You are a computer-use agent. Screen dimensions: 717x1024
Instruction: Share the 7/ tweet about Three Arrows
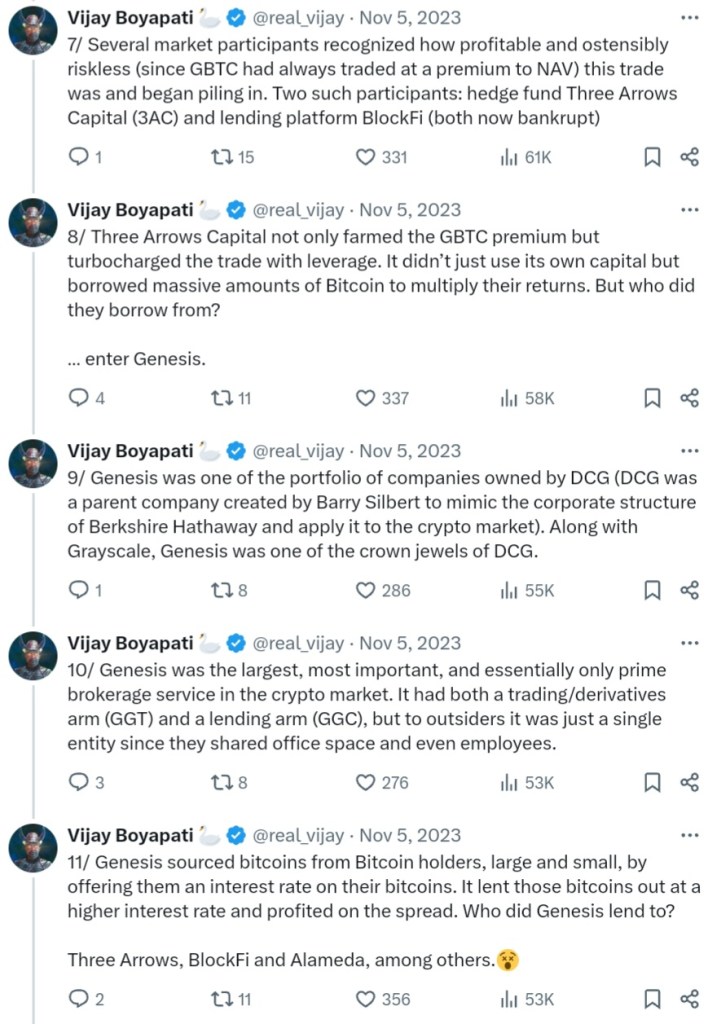click(x=689, y=157)
